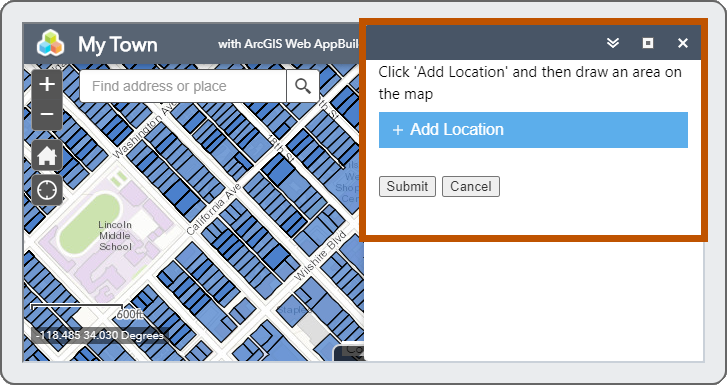Focus the Find address or place field
727x385 pixels.
pyautogui.click(x=183, y=86)
